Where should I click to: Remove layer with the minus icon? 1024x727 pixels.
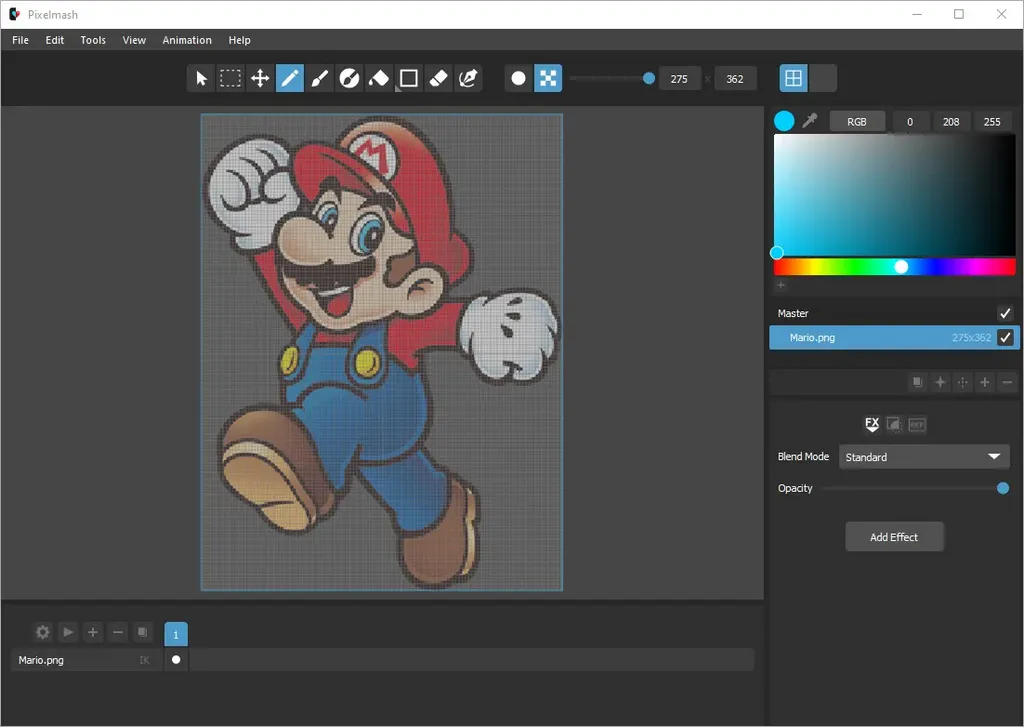pyautogui.click(x=1008, y=382)
